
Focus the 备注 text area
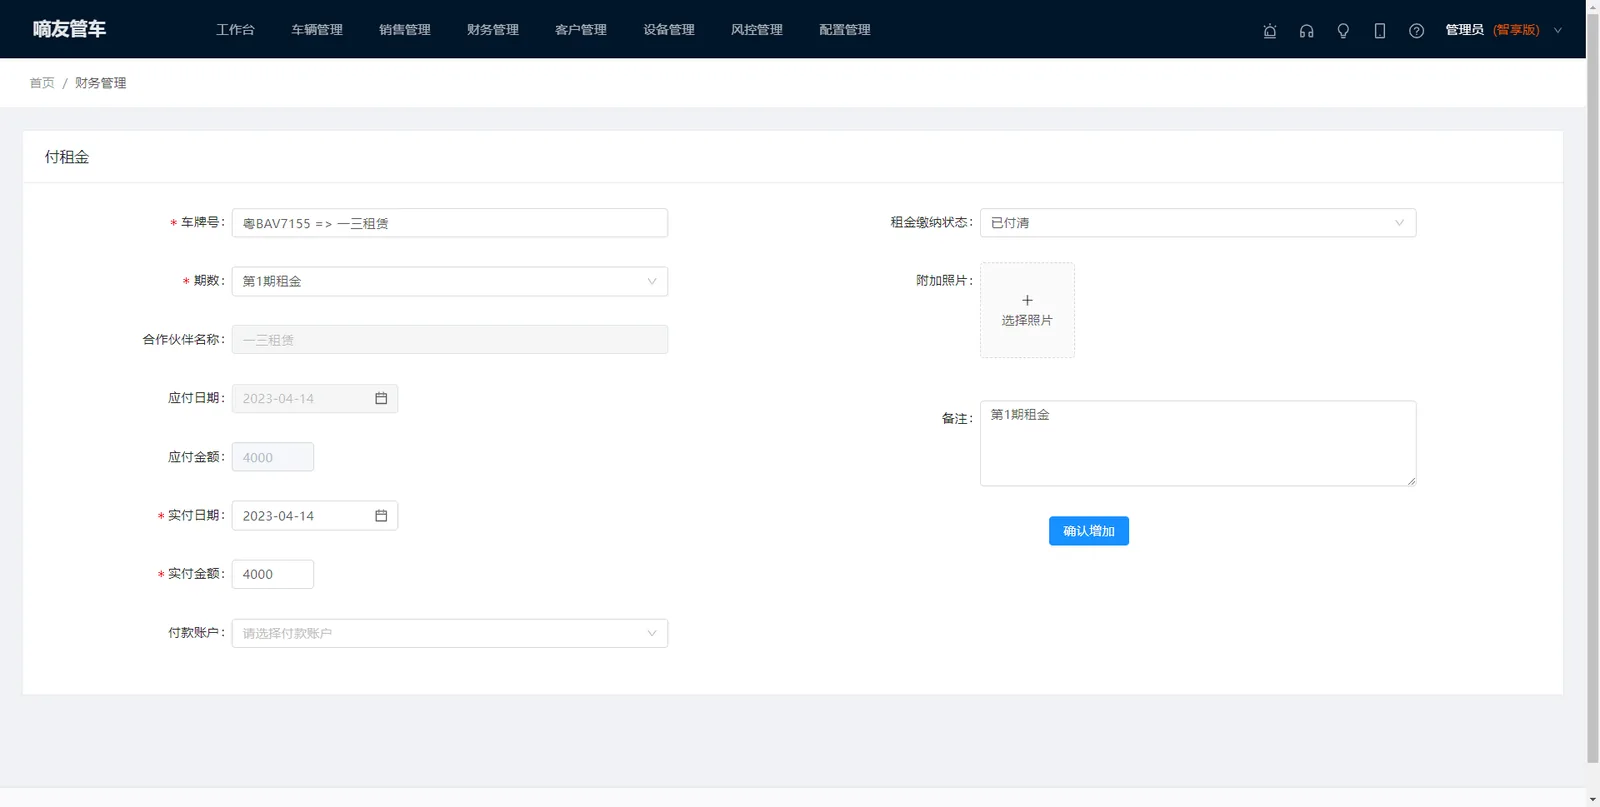1198,443
